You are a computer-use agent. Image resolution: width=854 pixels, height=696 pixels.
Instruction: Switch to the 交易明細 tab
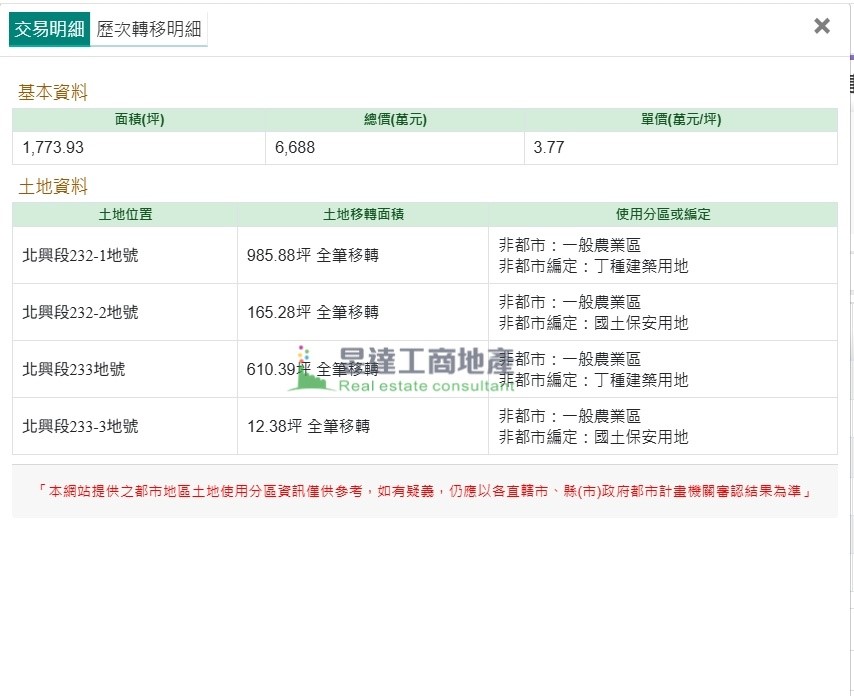tap(49, 29)
